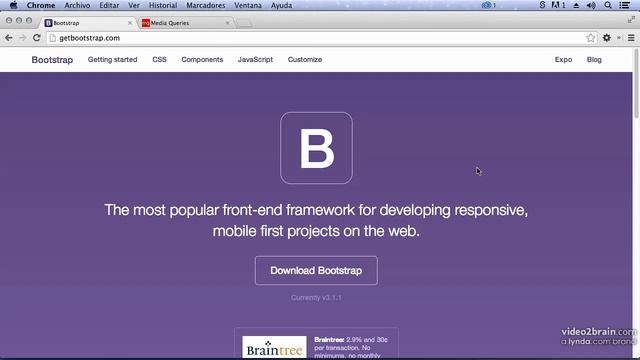Image resolution: width=640 pixels, height=360 pixels.
Task: Open a new tab button
Action: tap(244, 23)
